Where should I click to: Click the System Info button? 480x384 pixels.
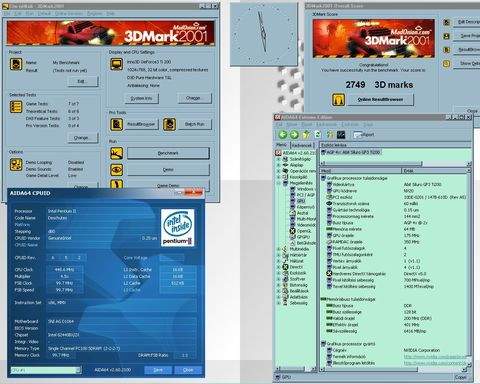coord(141,98)
